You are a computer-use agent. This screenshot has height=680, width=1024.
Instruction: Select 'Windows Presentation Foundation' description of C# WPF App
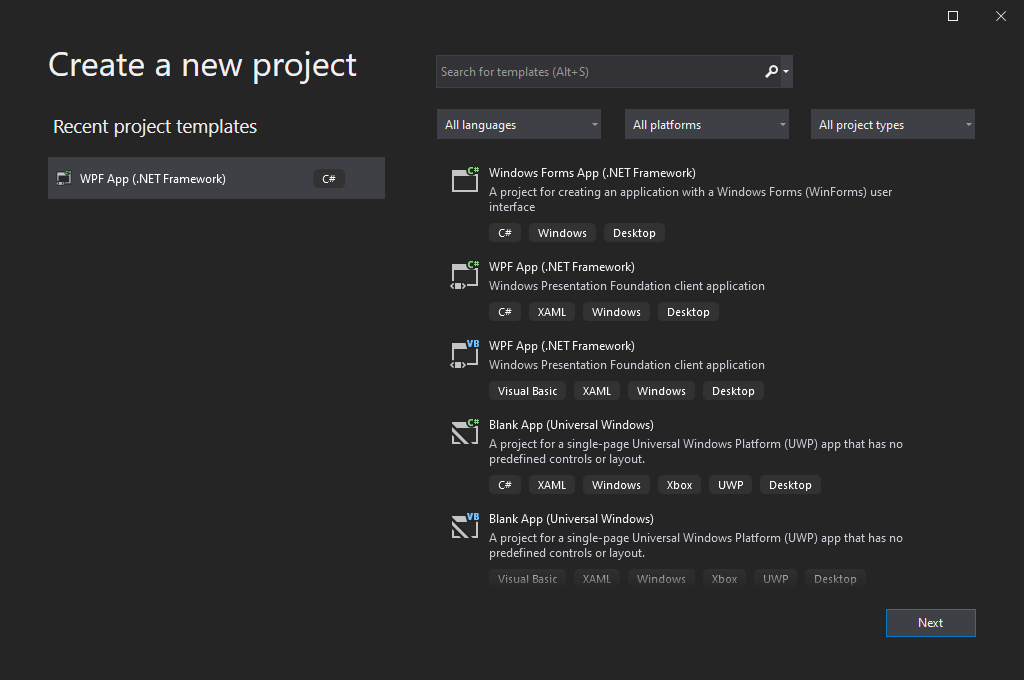(627, 285)
